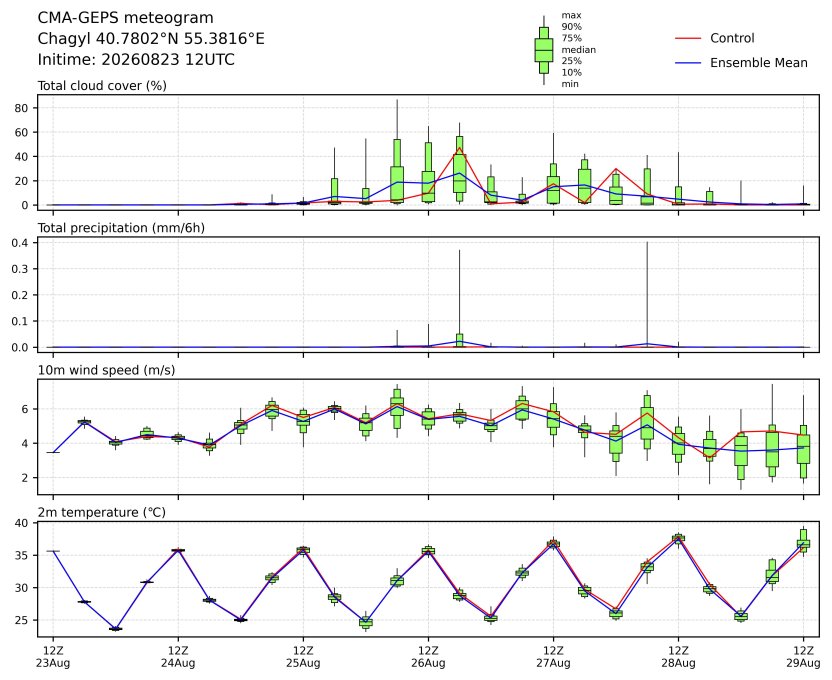Screen dimensions: 832x680
Task: Click the '12Z 26Aug' axis label
Action: coord(428,657)
